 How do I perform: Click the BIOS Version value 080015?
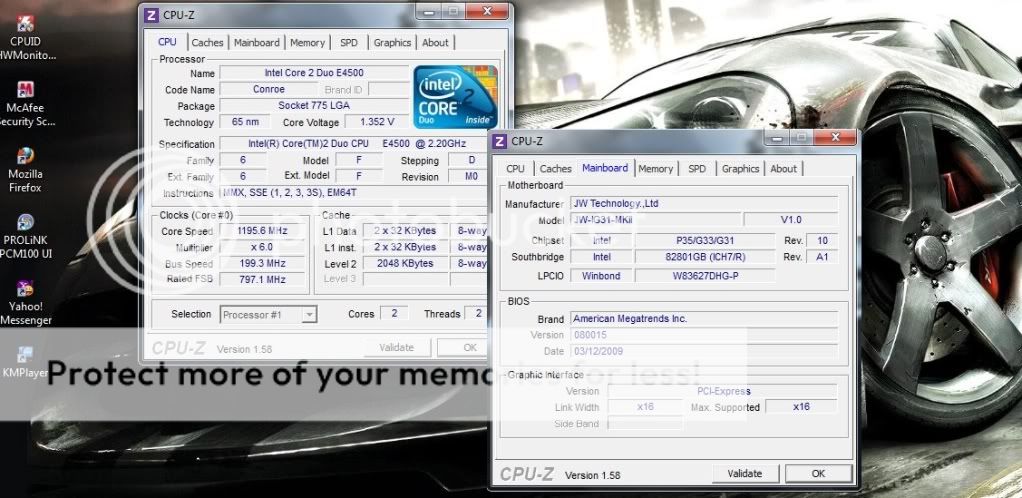[x=704, y=335]
